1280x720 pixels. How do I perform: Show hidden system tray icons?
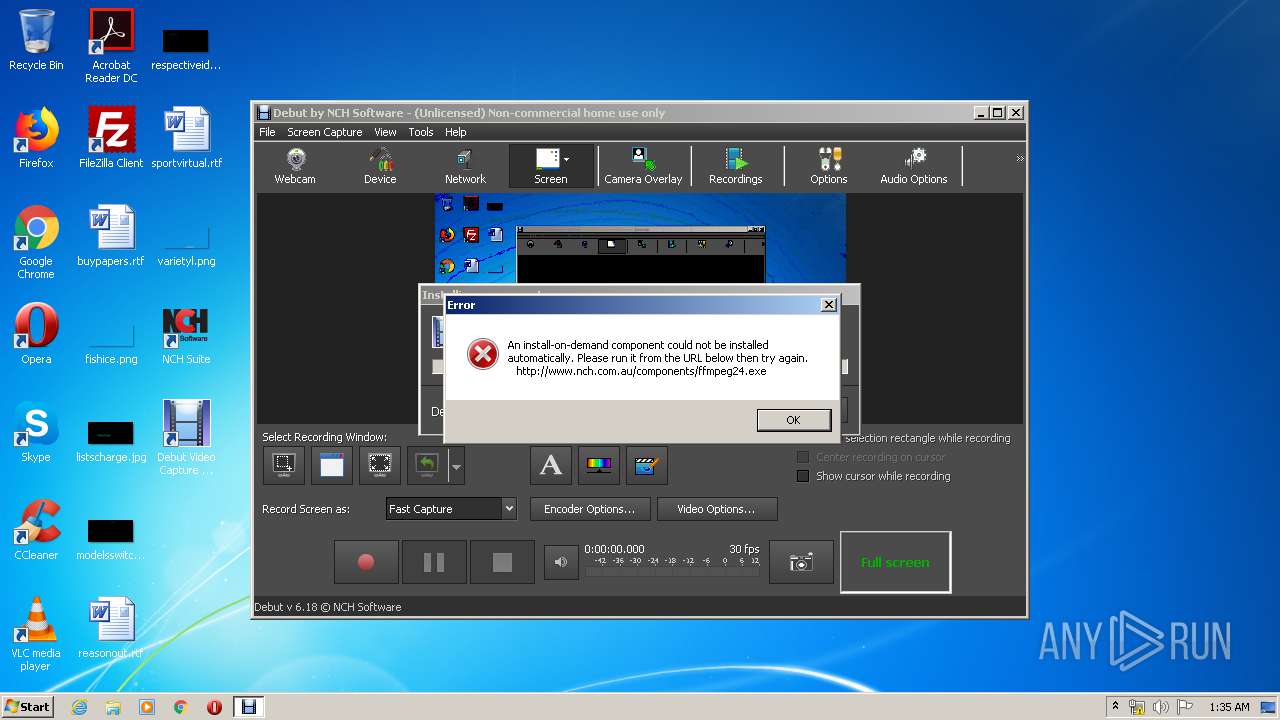coord(1115,707)
